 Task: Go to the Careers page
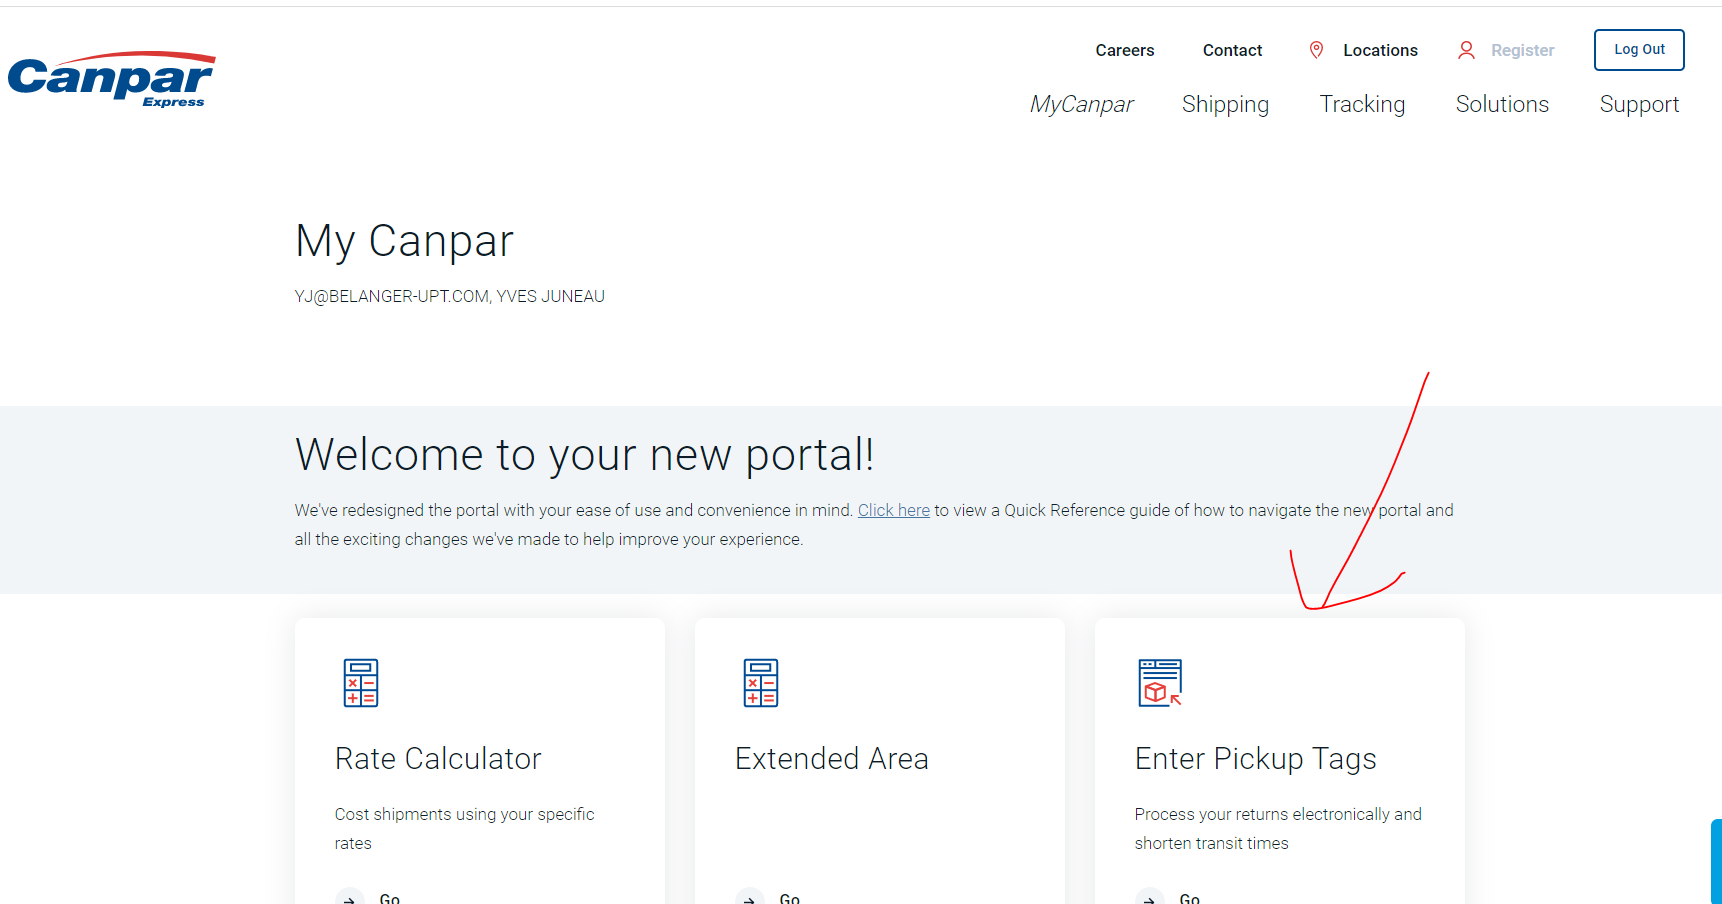point(1124,50)
